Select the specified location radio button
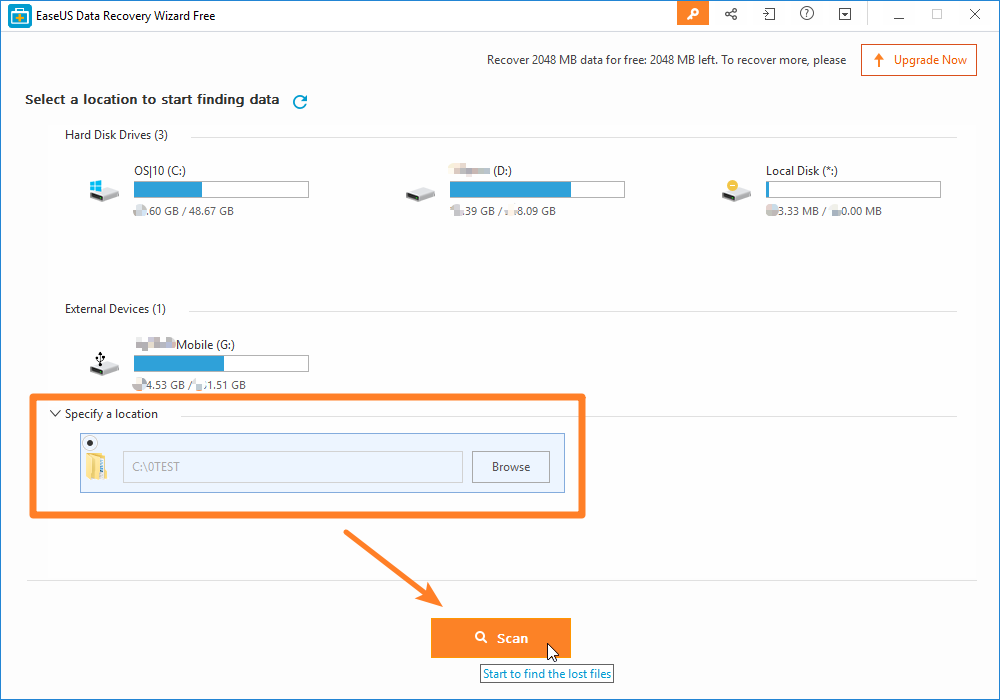This screenshot has height=700, width=1000. [x=91, y=442]
